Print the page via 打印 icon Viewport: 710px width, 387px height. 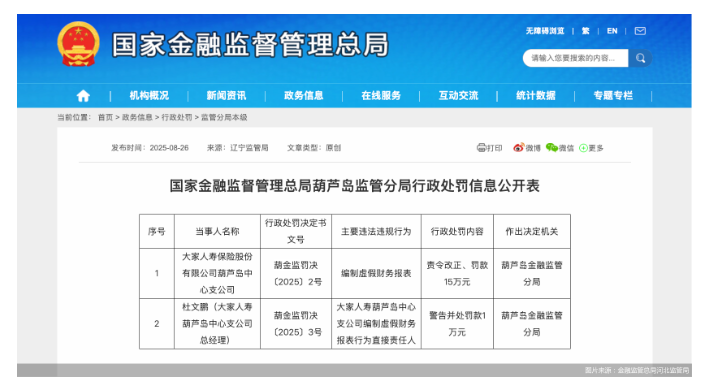pos(489,148)
